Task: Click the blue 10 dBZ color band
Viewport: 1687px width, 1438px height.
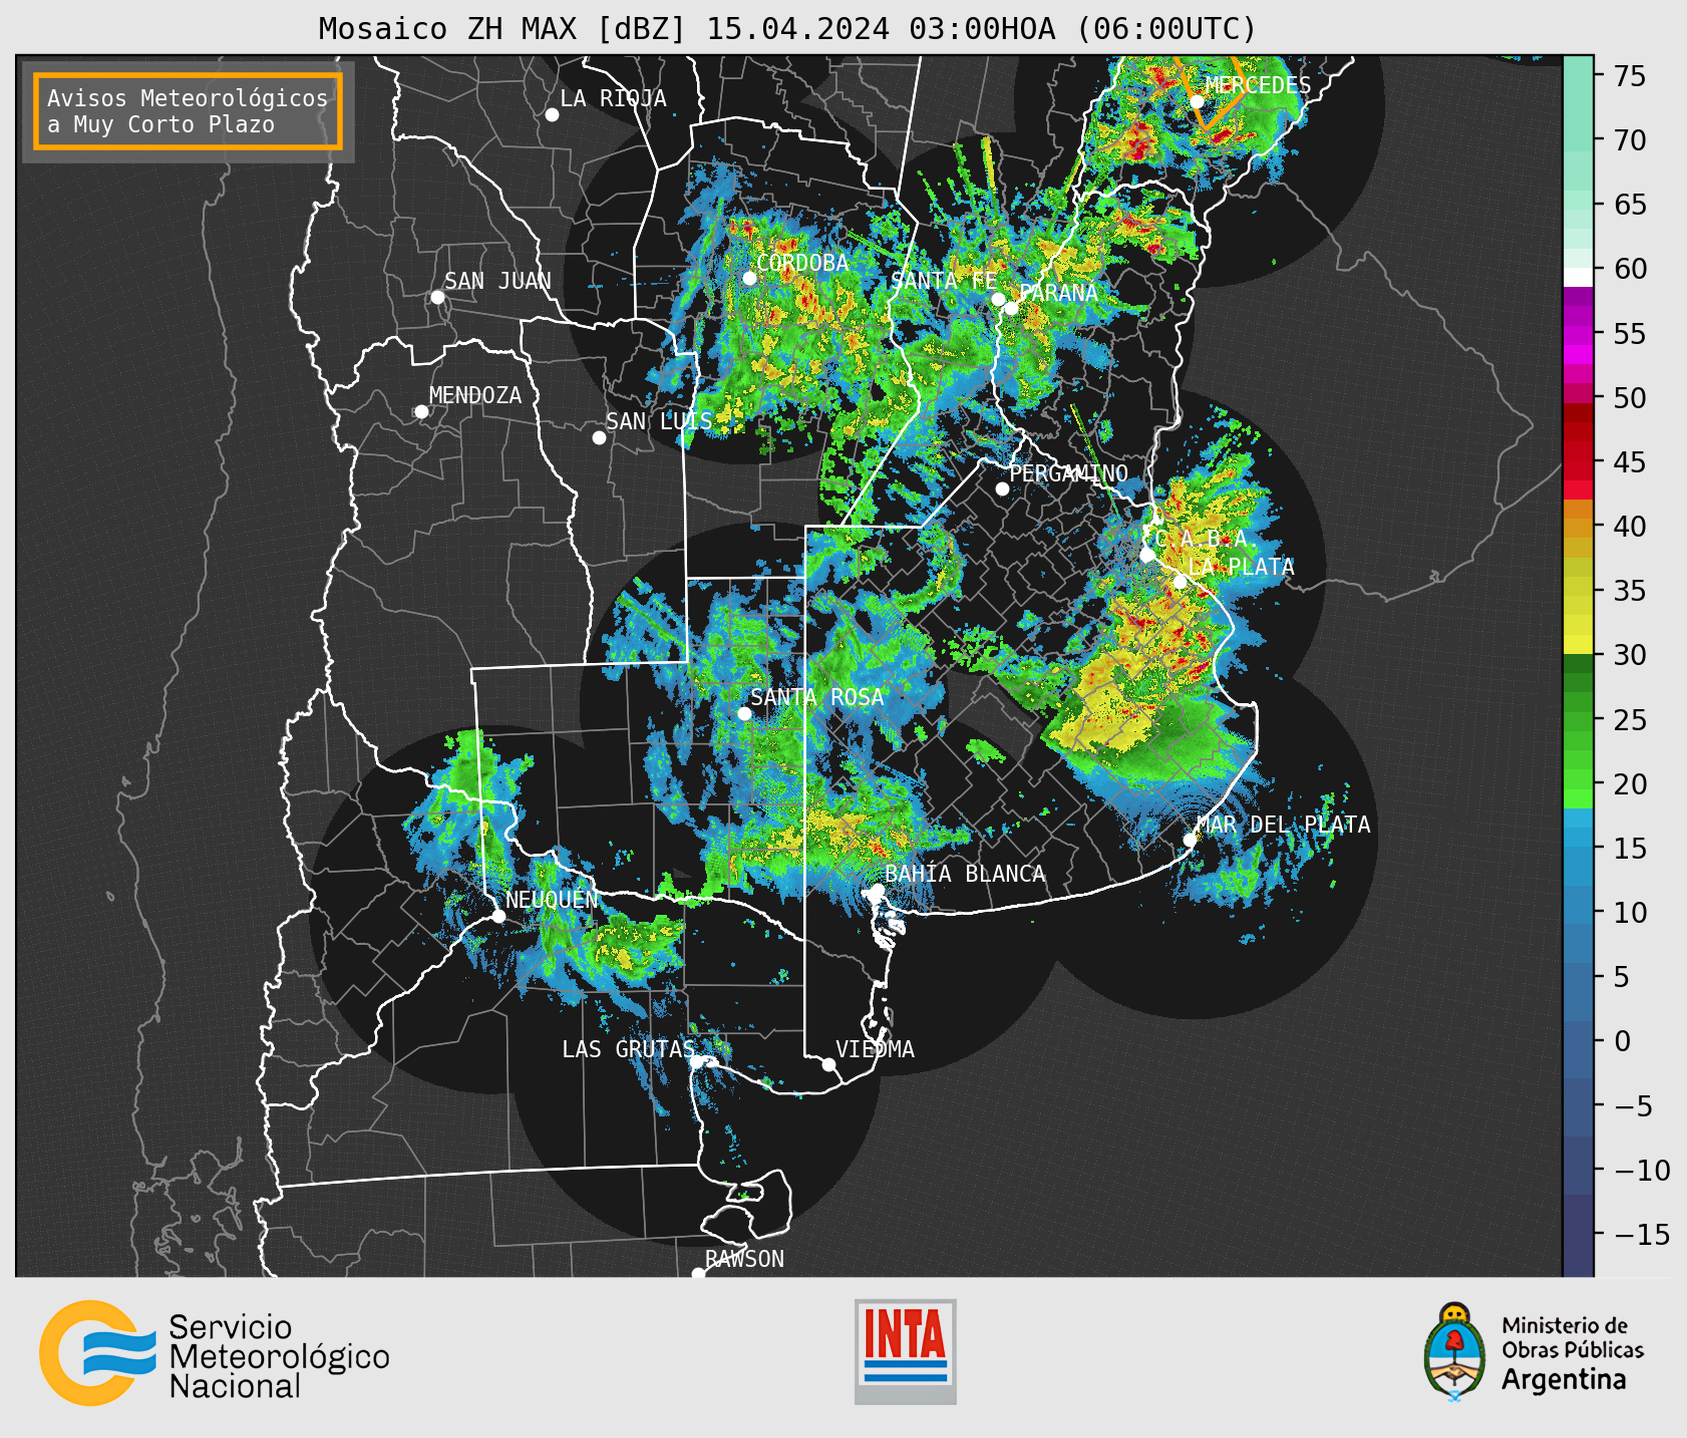Action: pyautogui.click(x=1578, y=912)
